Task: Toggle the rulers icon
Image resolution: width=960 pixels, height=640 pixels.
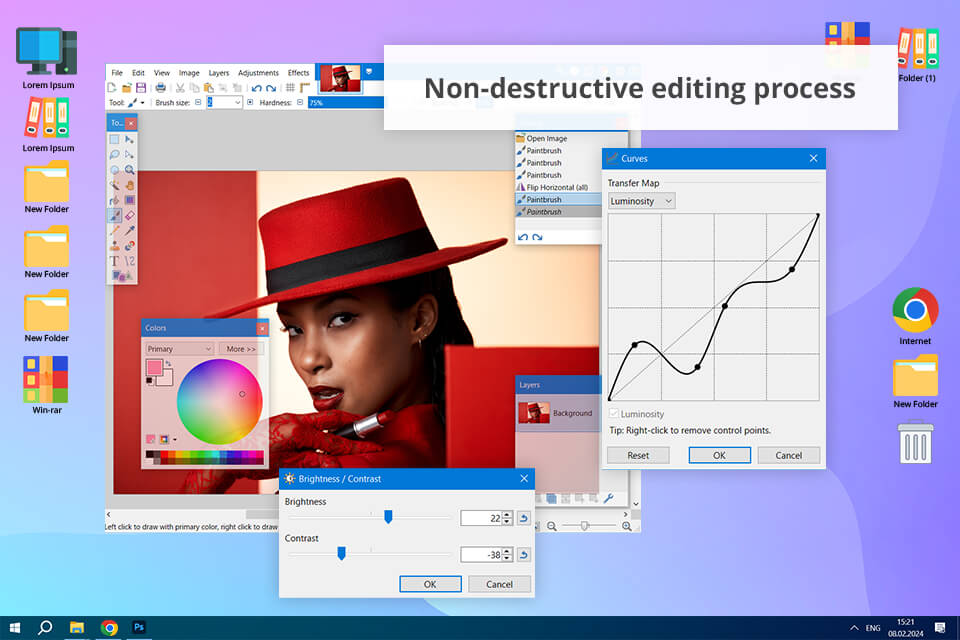Action: 305,88
